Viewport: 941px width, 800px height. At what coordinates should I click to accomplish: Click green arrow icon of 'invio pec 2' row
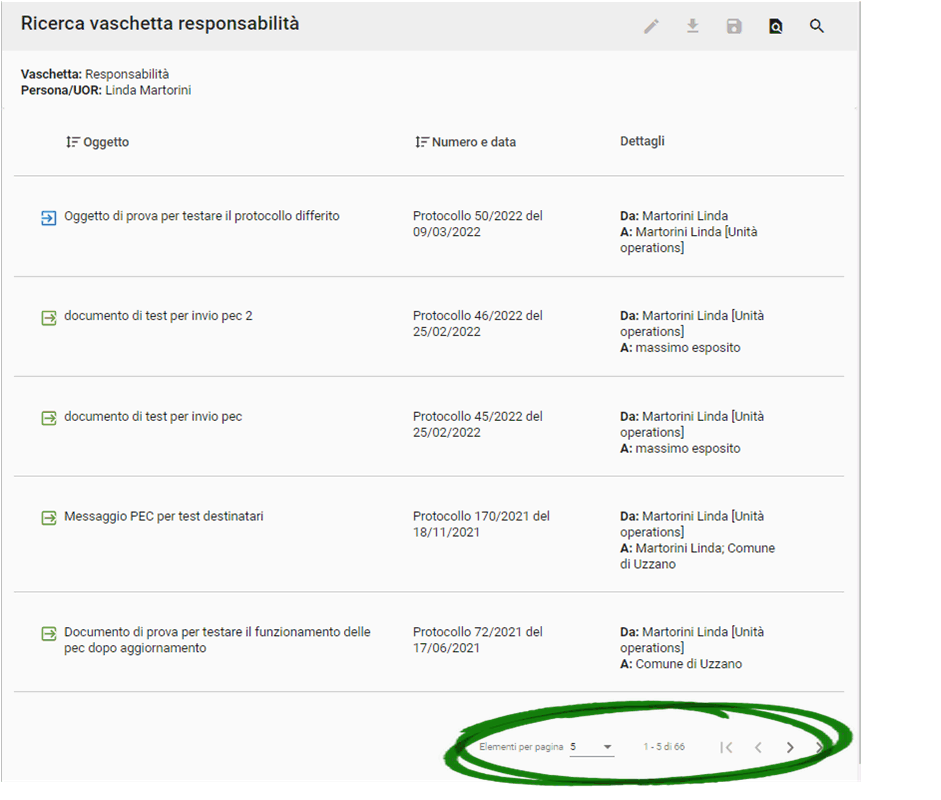click(48, 317)
